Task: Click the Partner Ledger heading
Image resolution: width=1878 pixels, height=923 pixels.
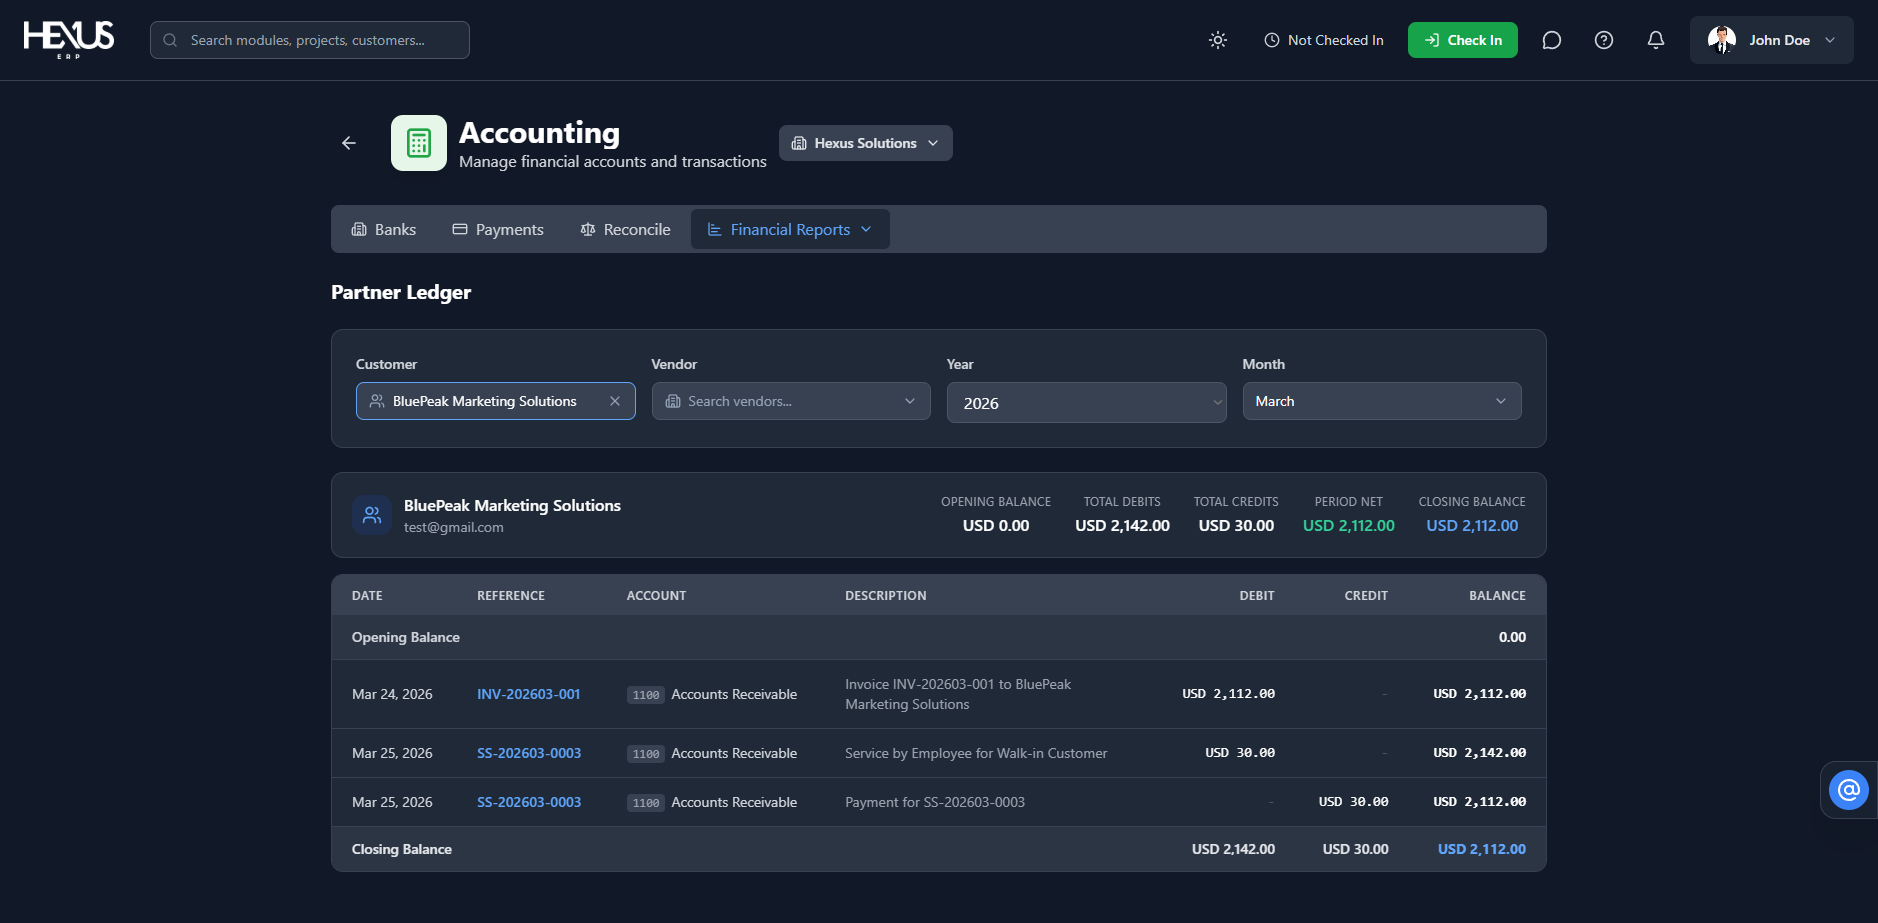Action: click(x=401, y=292)
